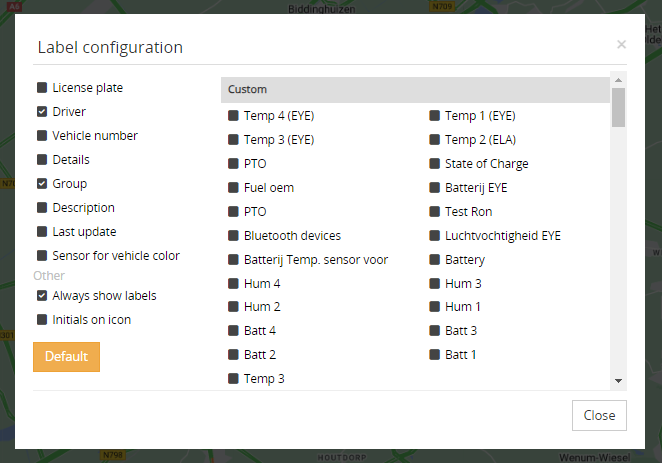This screenshot has width=662, height=463.
Task: Enable Luchtvochtigheid EYE checkbox
Action: 434,236
